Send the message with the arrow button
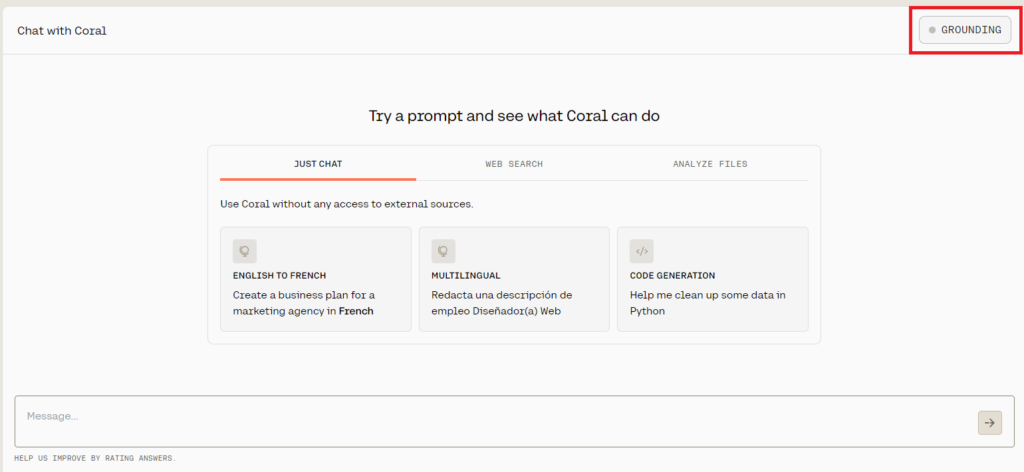This screenshot has height=472, width=1024. tap(989, 423)
